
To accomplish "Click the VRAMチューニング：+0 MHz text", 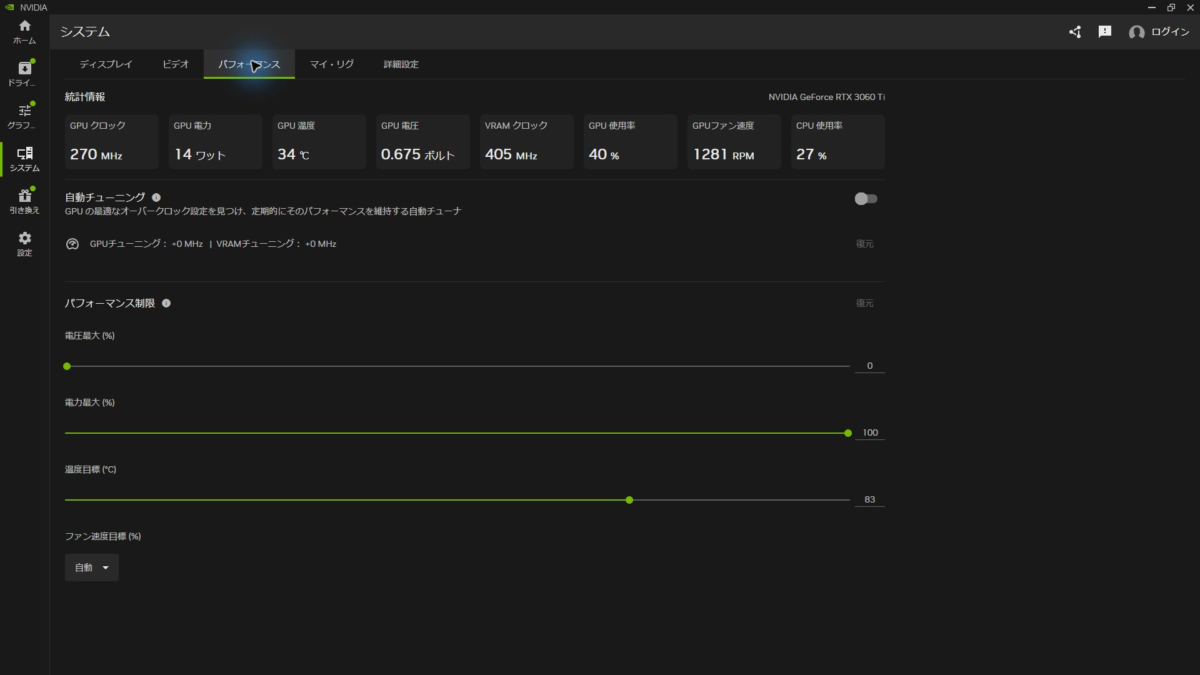I will click(x=276, y=244).
